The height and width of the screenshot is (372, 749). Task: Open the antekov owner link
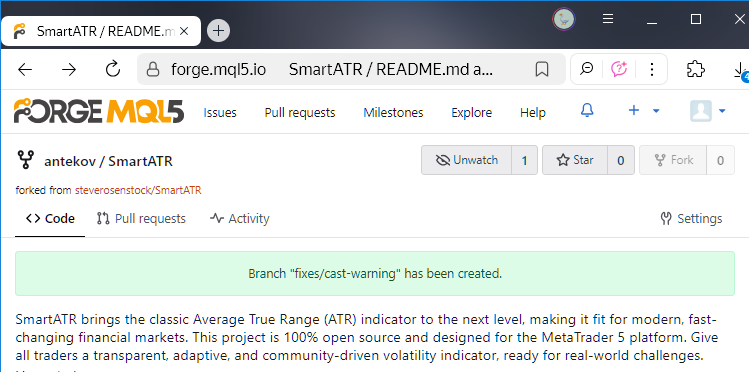pyautogui.click(x=70, y=161)
